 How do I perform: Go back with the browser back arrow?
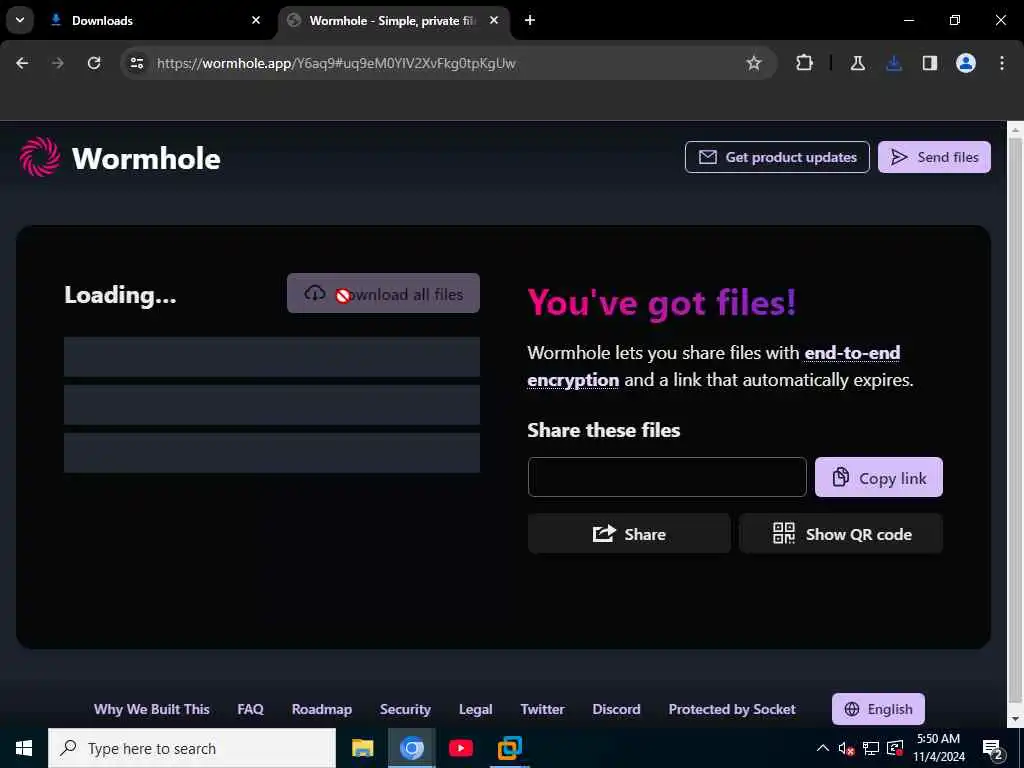click(x=22, y=63)
